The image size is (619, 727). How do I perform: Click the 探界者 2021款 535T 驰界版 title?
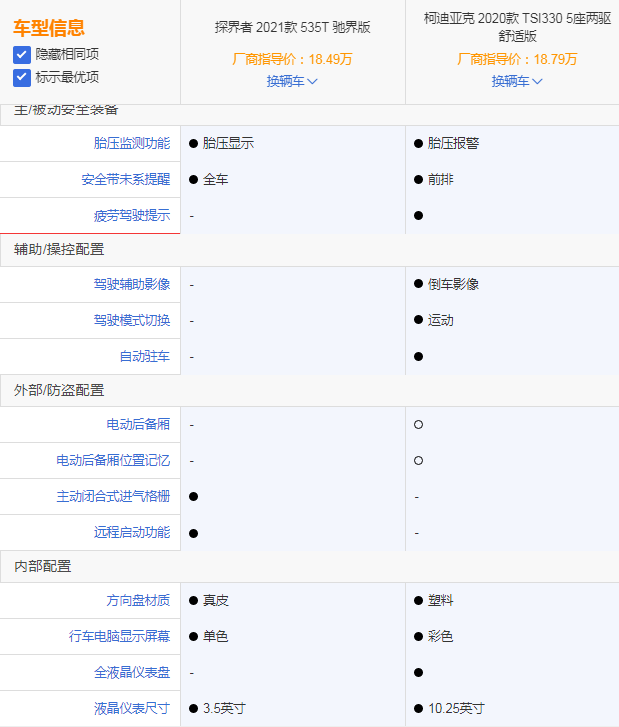tap(292, 27)
